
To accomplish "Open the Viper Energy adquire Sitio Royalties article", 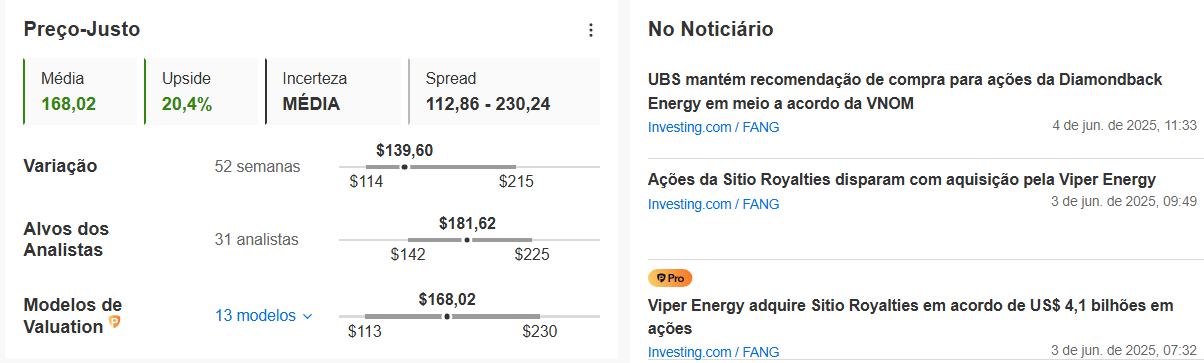I will tap(910, 316).
